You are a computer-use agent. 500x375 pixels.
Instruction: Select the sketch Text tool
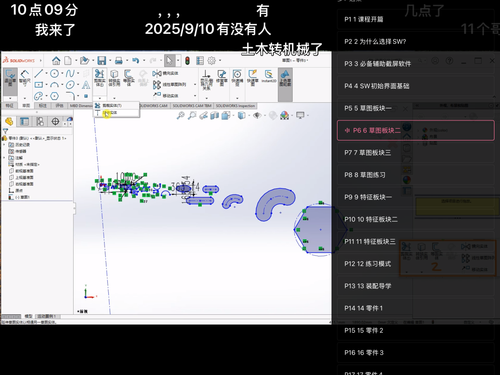(86, 85)
